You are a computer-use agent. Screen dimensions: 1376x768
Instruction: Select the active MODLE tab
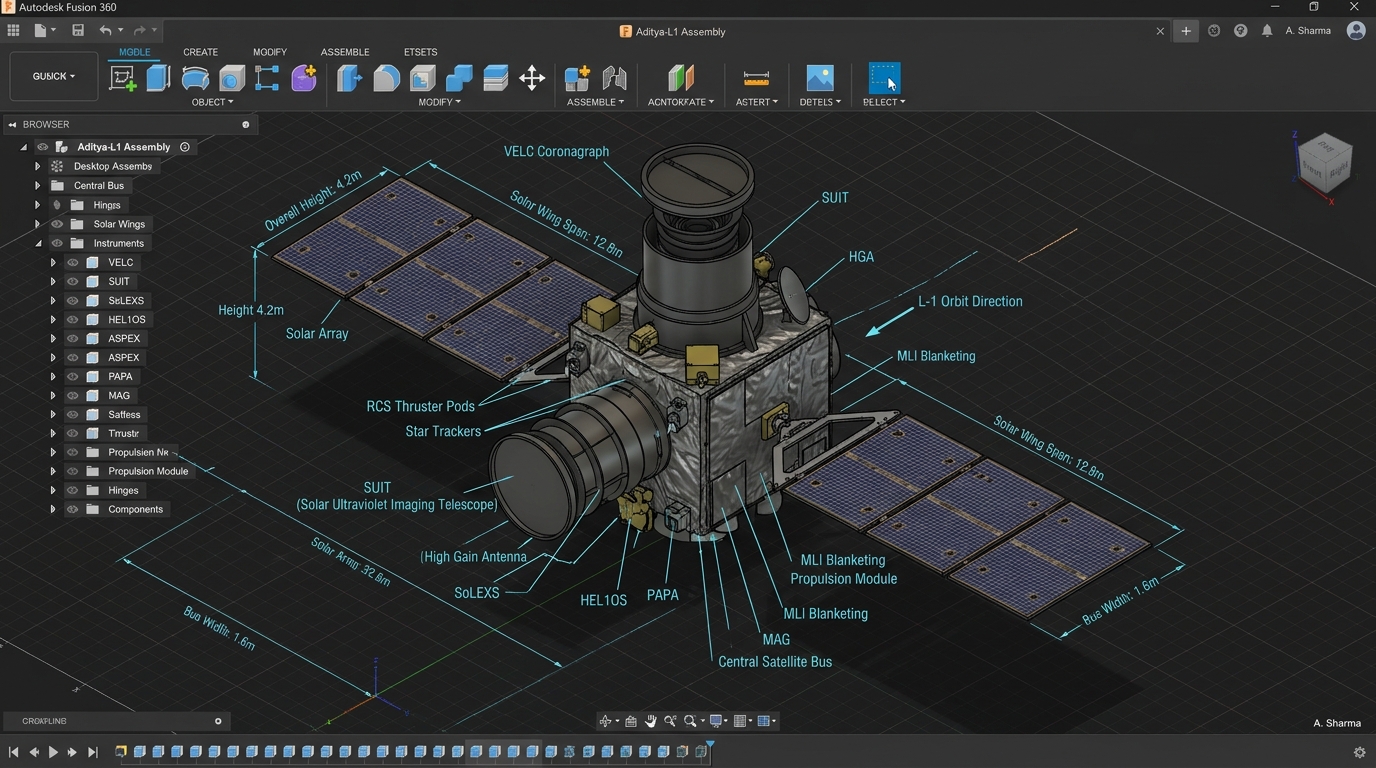[x=134, y=52]
